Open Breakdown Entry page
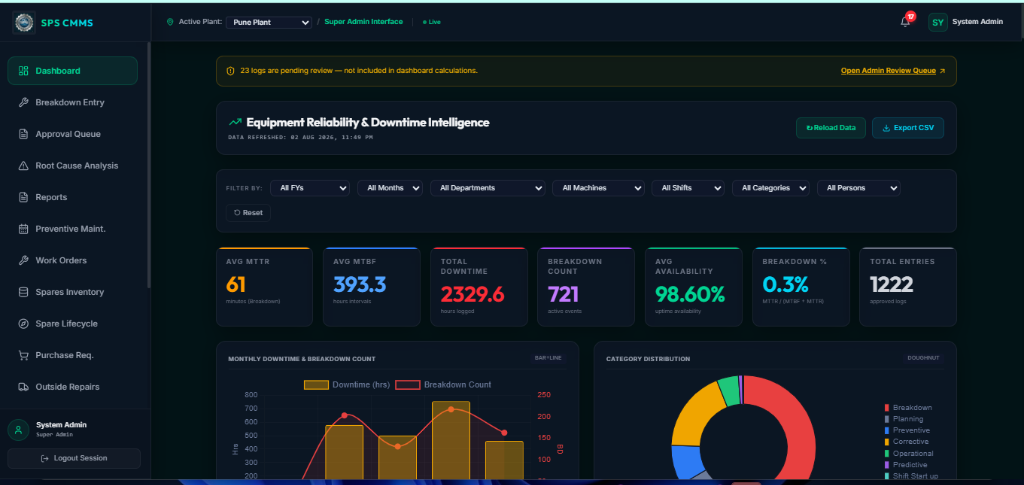This screenshot has height=485, width=1024. (x=72, y=102)
